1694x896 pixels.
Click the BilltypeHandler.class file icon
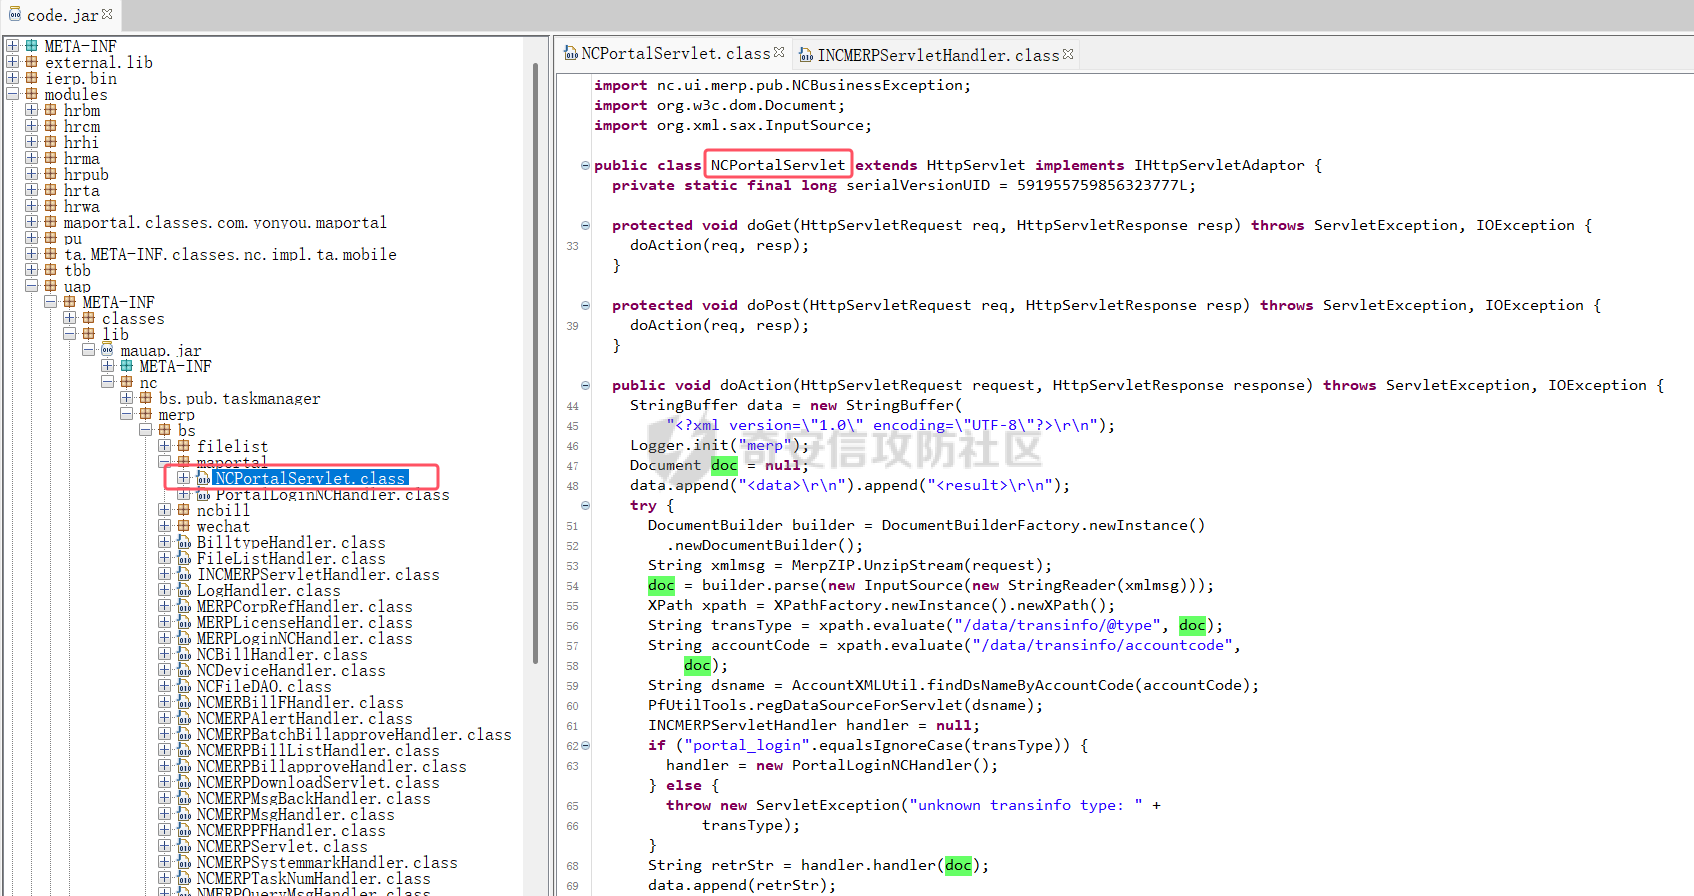point(184,542)
